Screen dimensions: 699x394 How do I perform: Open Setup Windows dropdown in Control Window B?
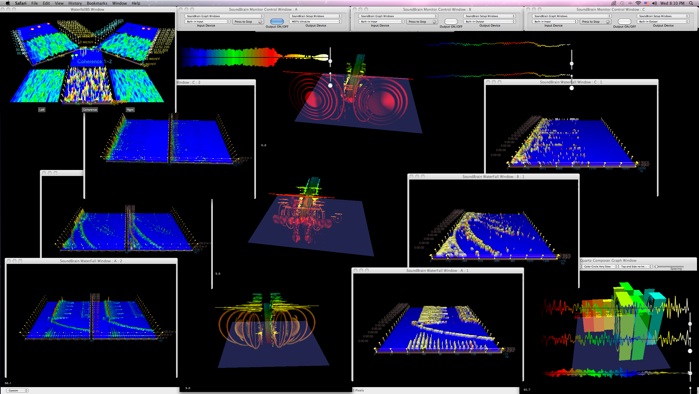489,16
